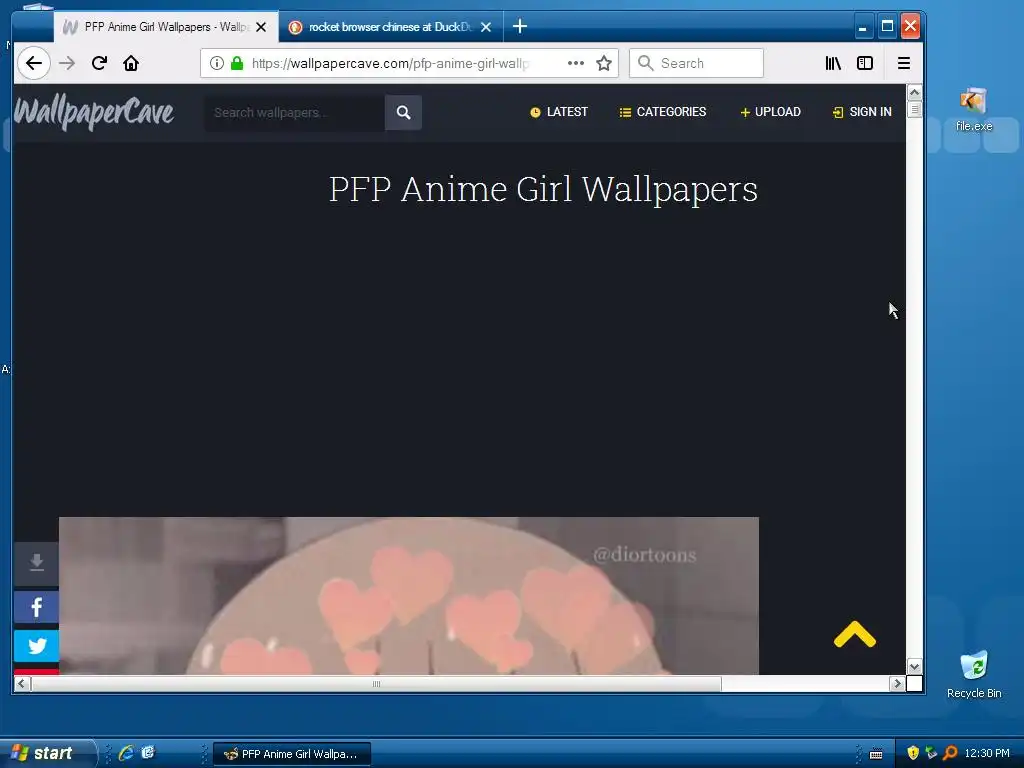Open the Library icon in toolbar
Image resolution: width=1024 pixels, height=768 pixels.
pyautogui.click(x=833, y=63)
